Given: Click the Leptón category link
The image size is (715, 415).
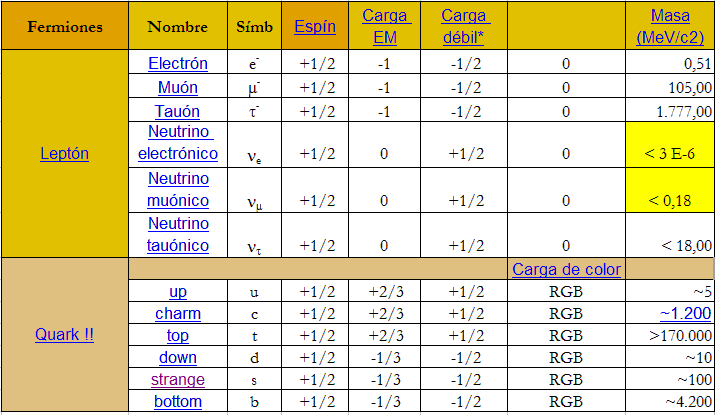Looking at the screenshot, I should [x=64, y=154].
